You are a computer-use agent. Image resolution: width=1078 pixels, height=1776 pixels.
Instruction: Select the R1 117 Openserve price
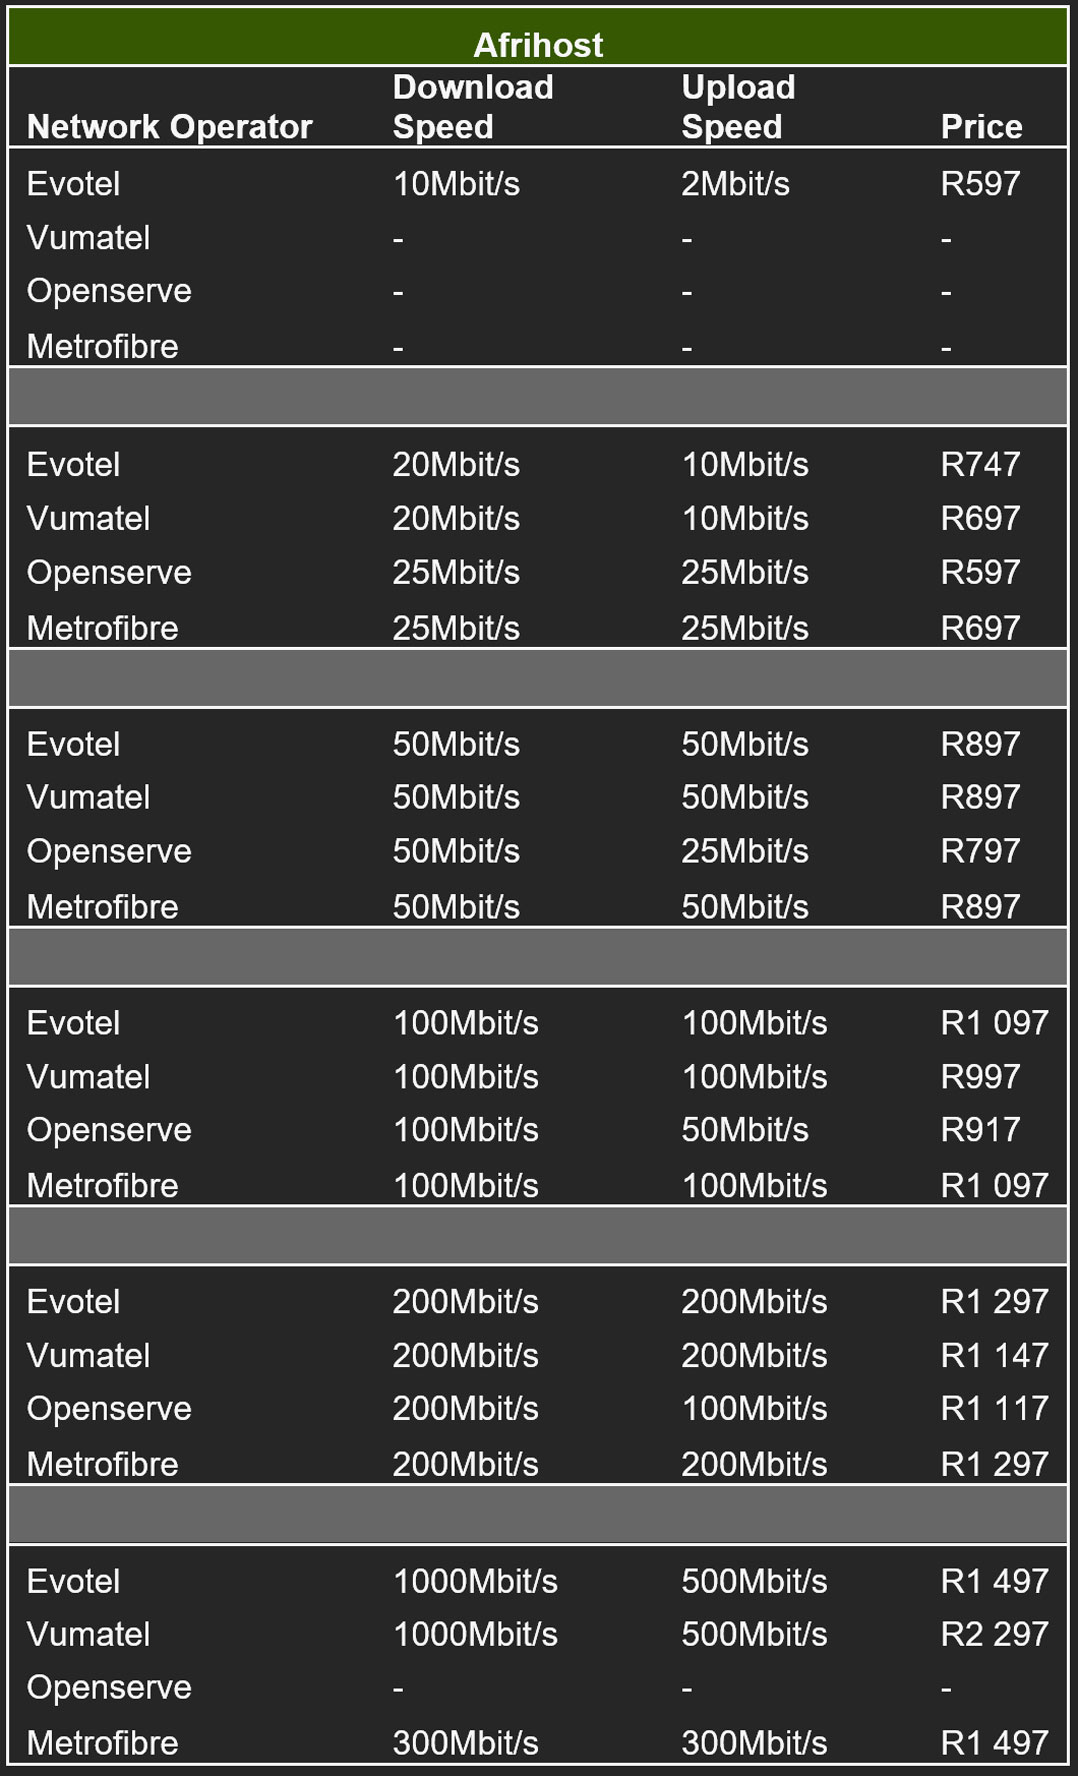pyautogui.click(x=994, y=1409)
